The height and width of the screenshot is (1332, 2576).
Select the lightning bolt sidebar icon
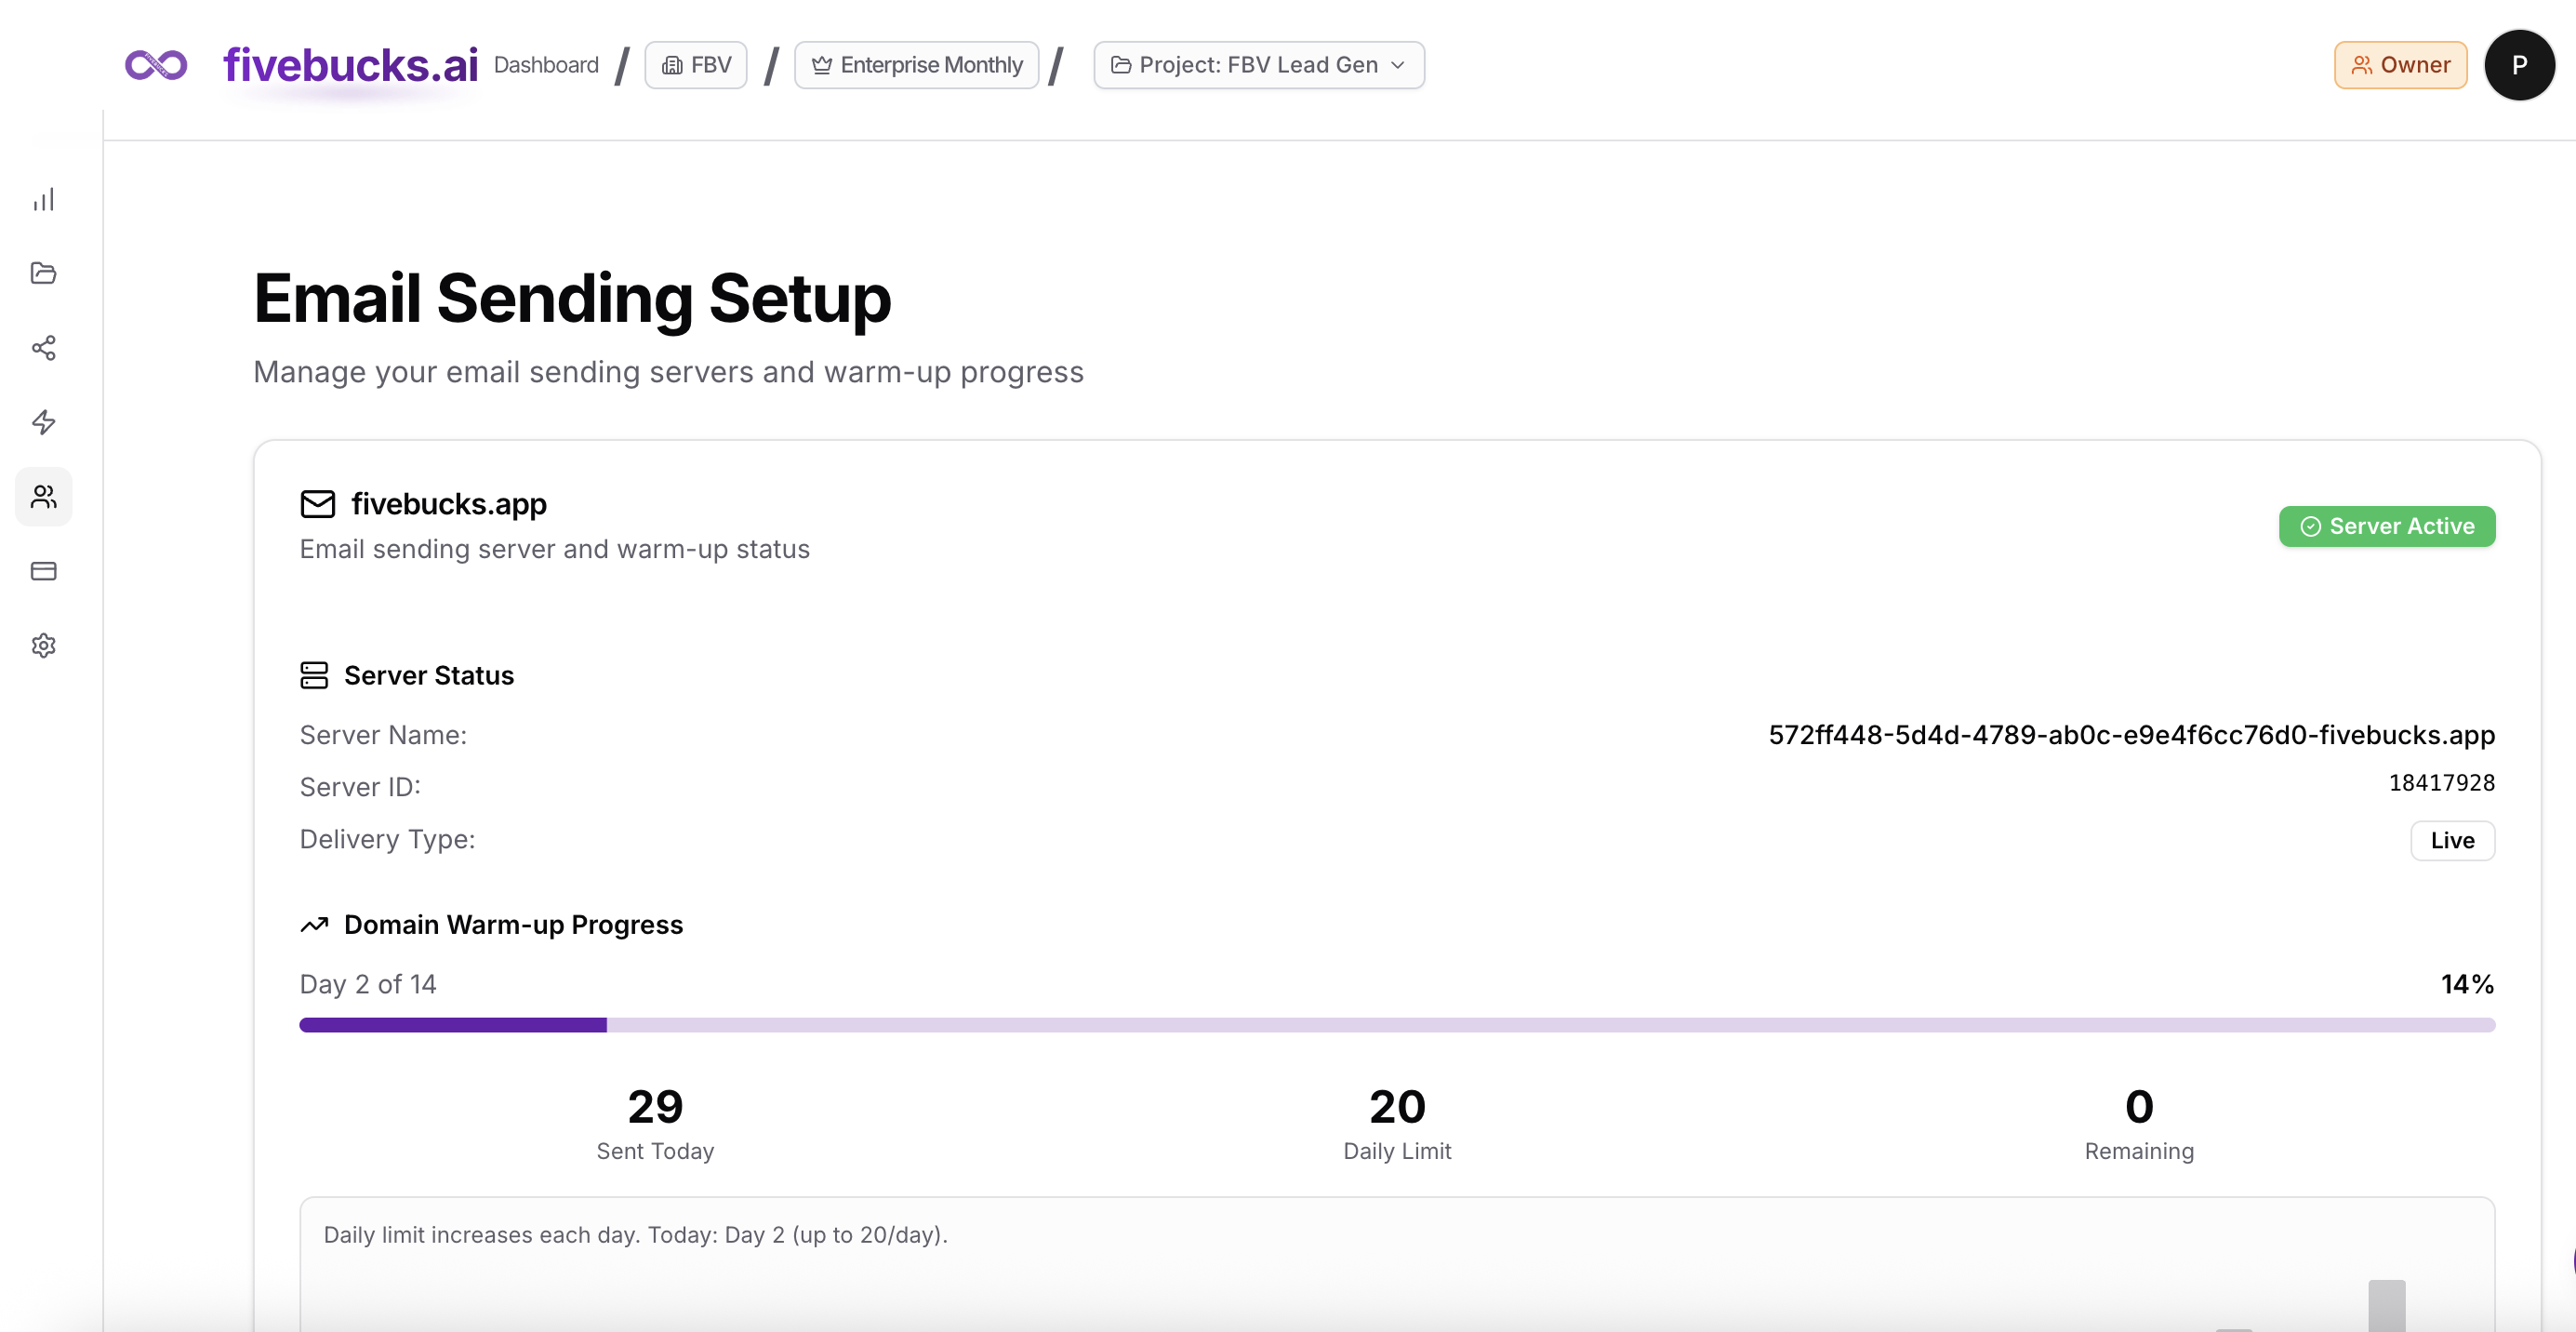tap(43, 422)
